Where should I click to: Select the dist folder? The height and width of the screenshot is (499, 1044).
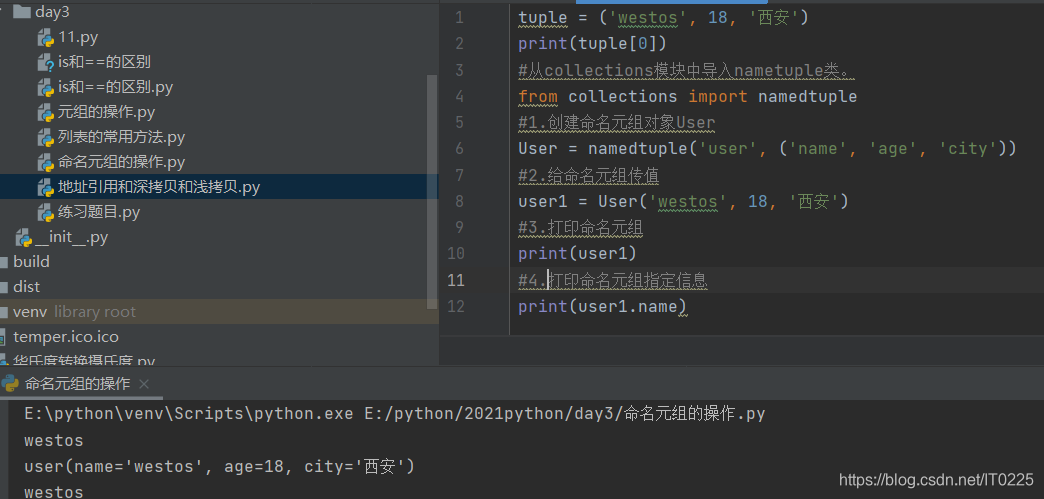click(27, 286)
